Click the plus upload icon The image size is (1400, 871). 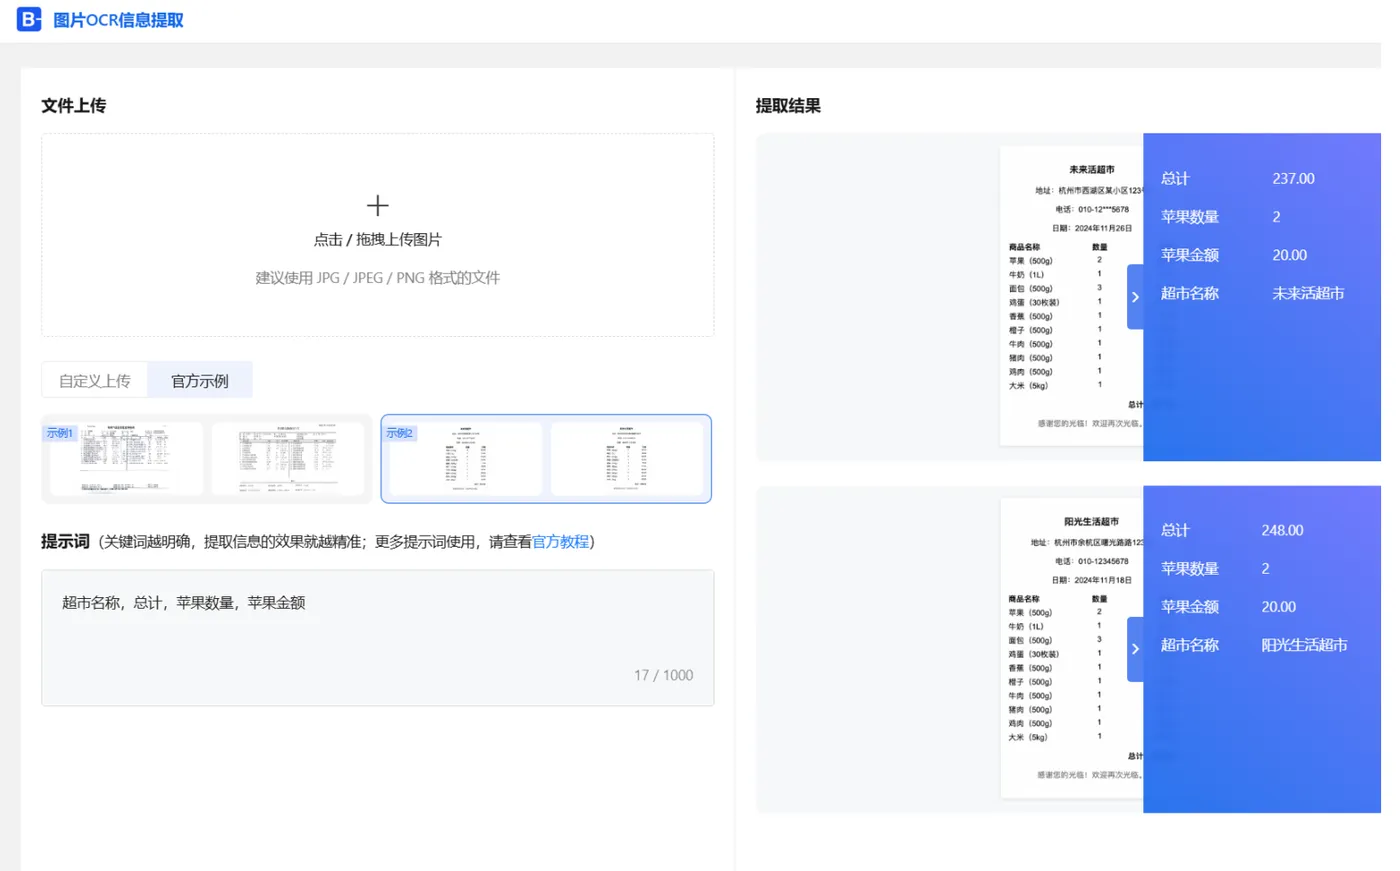click(x=377, y=206)
